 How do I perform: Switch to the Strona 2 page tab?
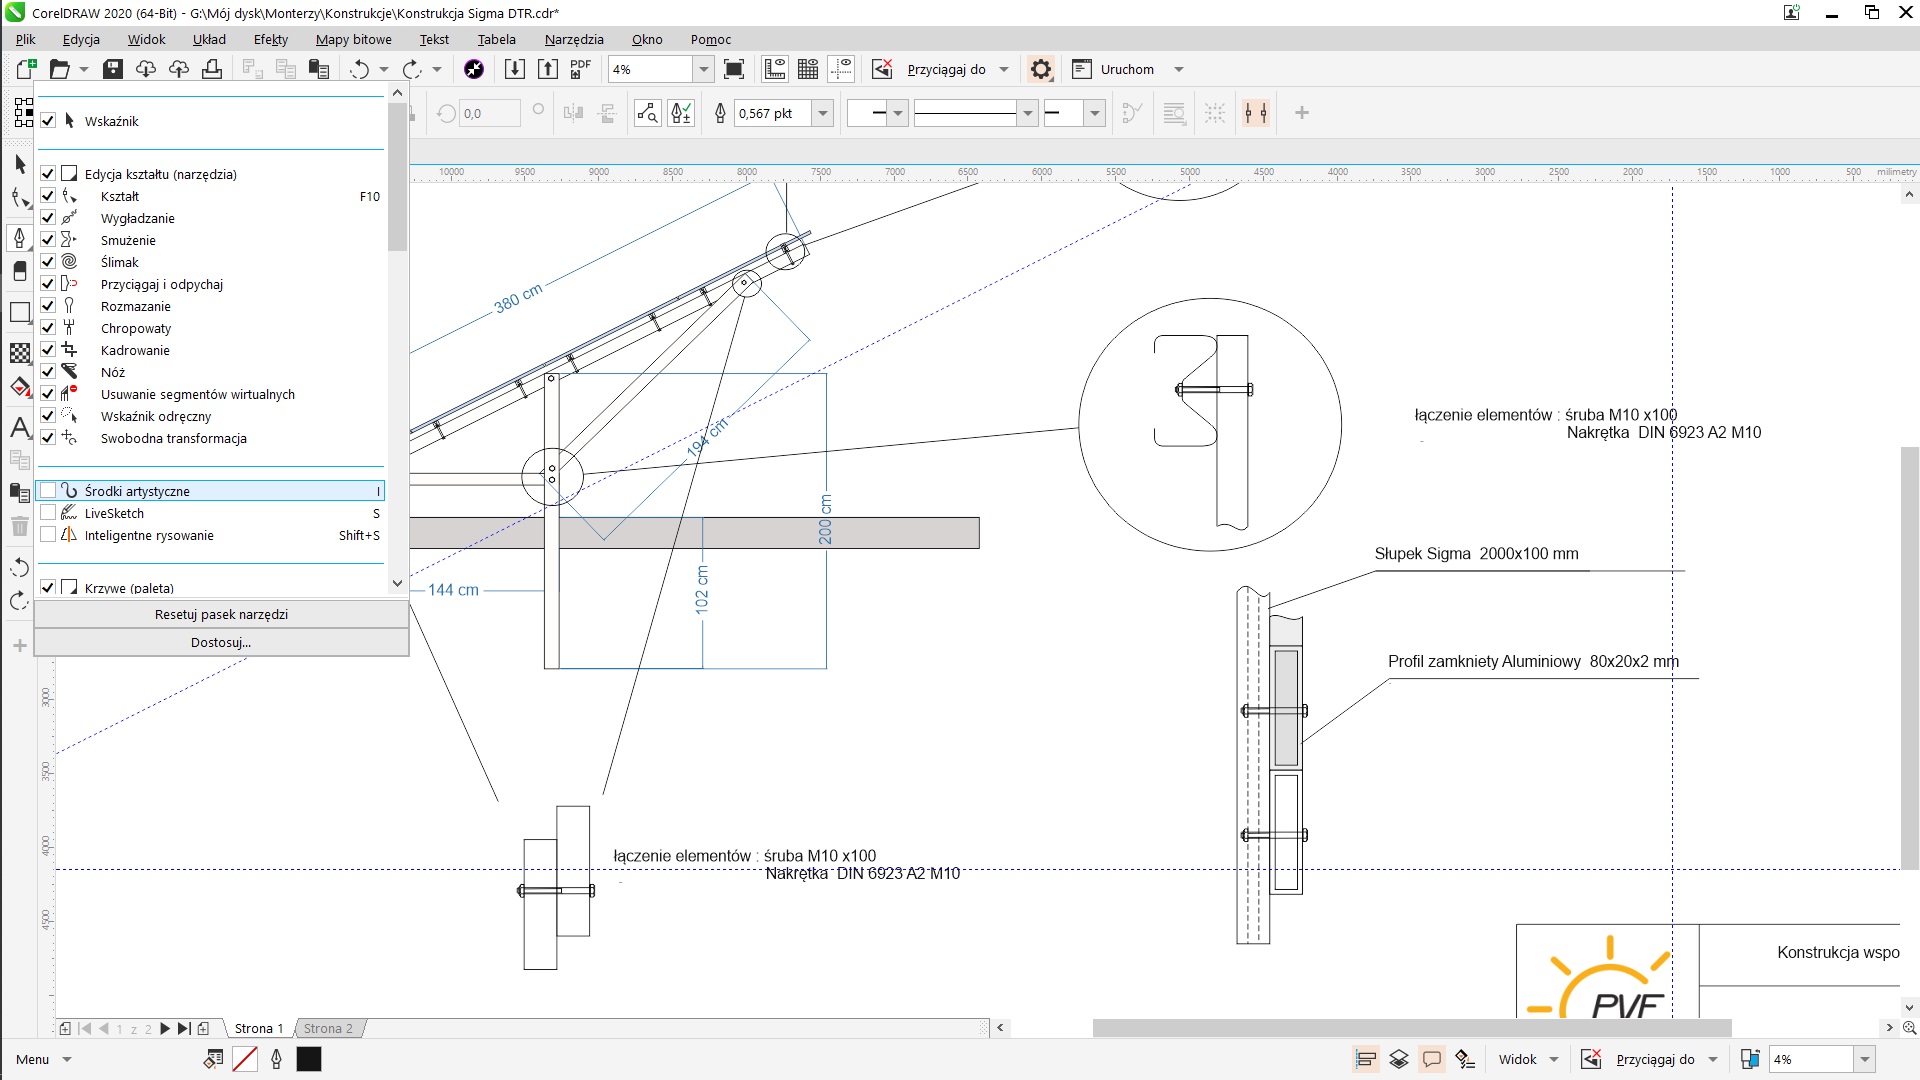click(328, 1028)
